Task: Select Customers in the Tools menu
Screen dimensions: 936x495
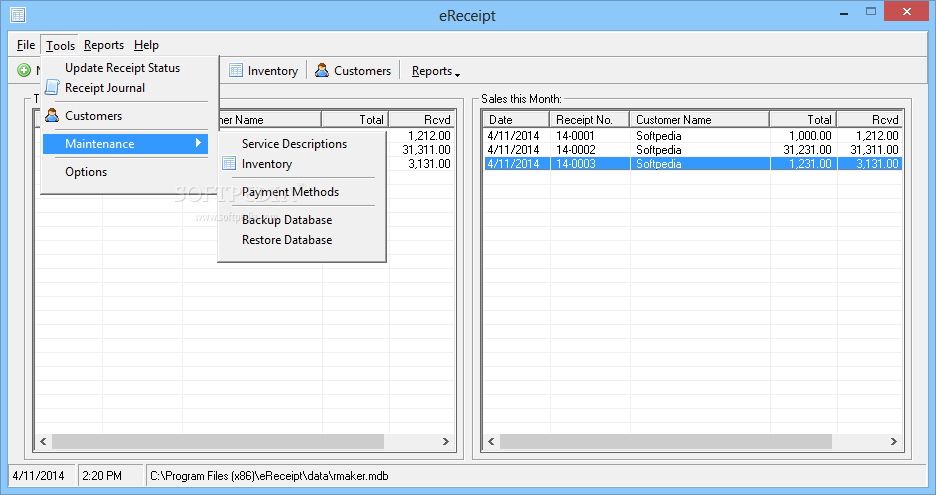Action: pos(125,116)
